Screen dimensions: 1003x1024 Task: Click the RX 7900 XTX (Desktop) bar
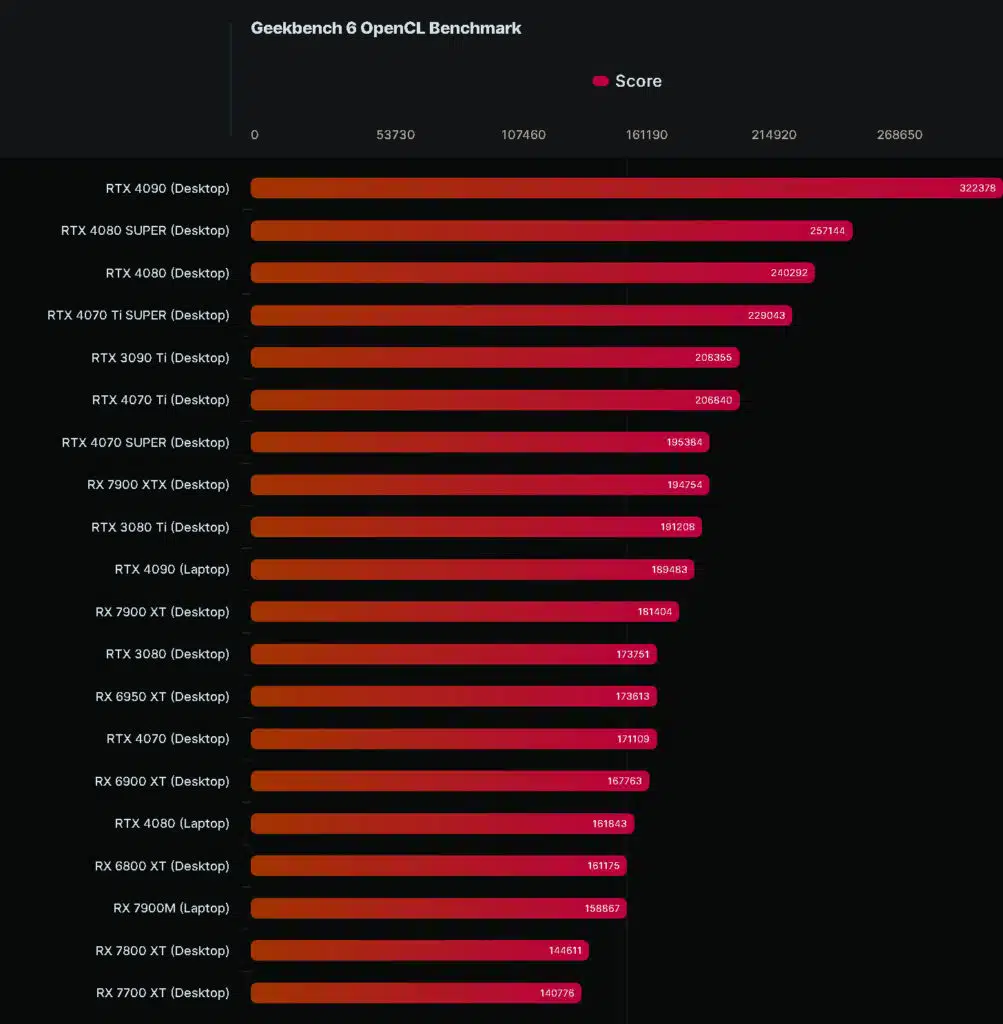(480, 485)
